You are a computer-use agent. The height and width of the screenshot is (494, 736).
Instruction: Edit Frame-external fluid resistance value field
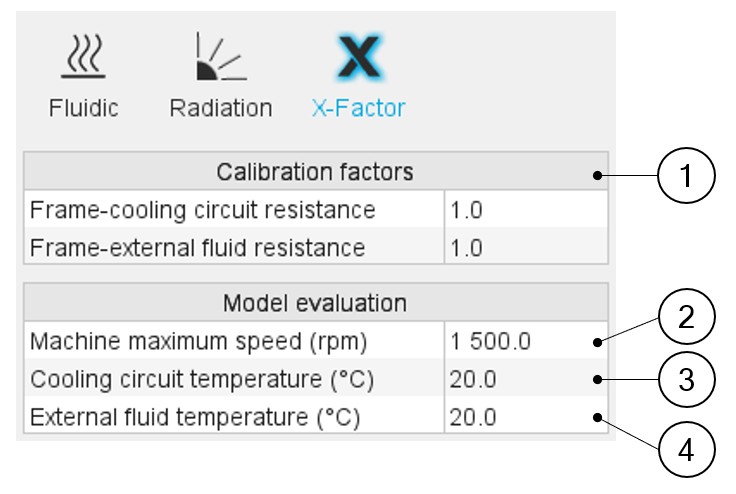525,246
